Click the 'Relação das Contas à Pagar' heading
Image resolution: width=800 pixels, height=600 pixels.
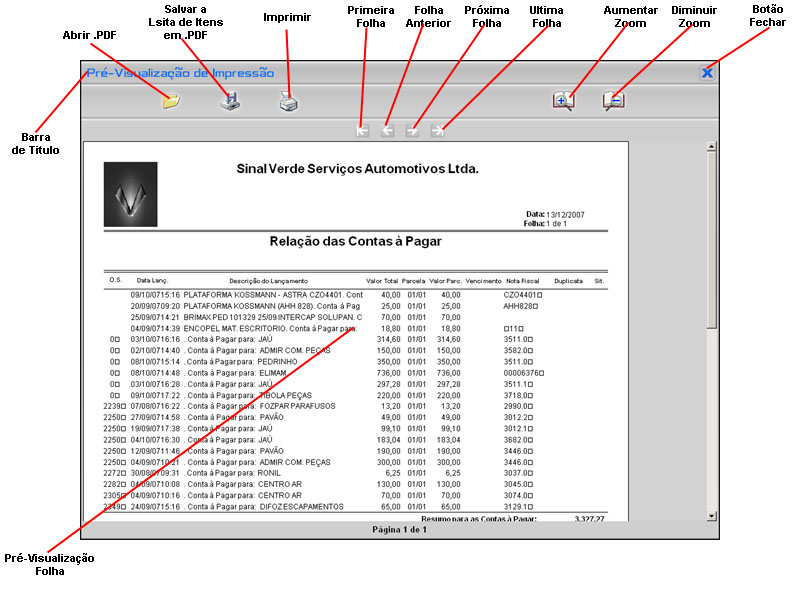[355, 241]
